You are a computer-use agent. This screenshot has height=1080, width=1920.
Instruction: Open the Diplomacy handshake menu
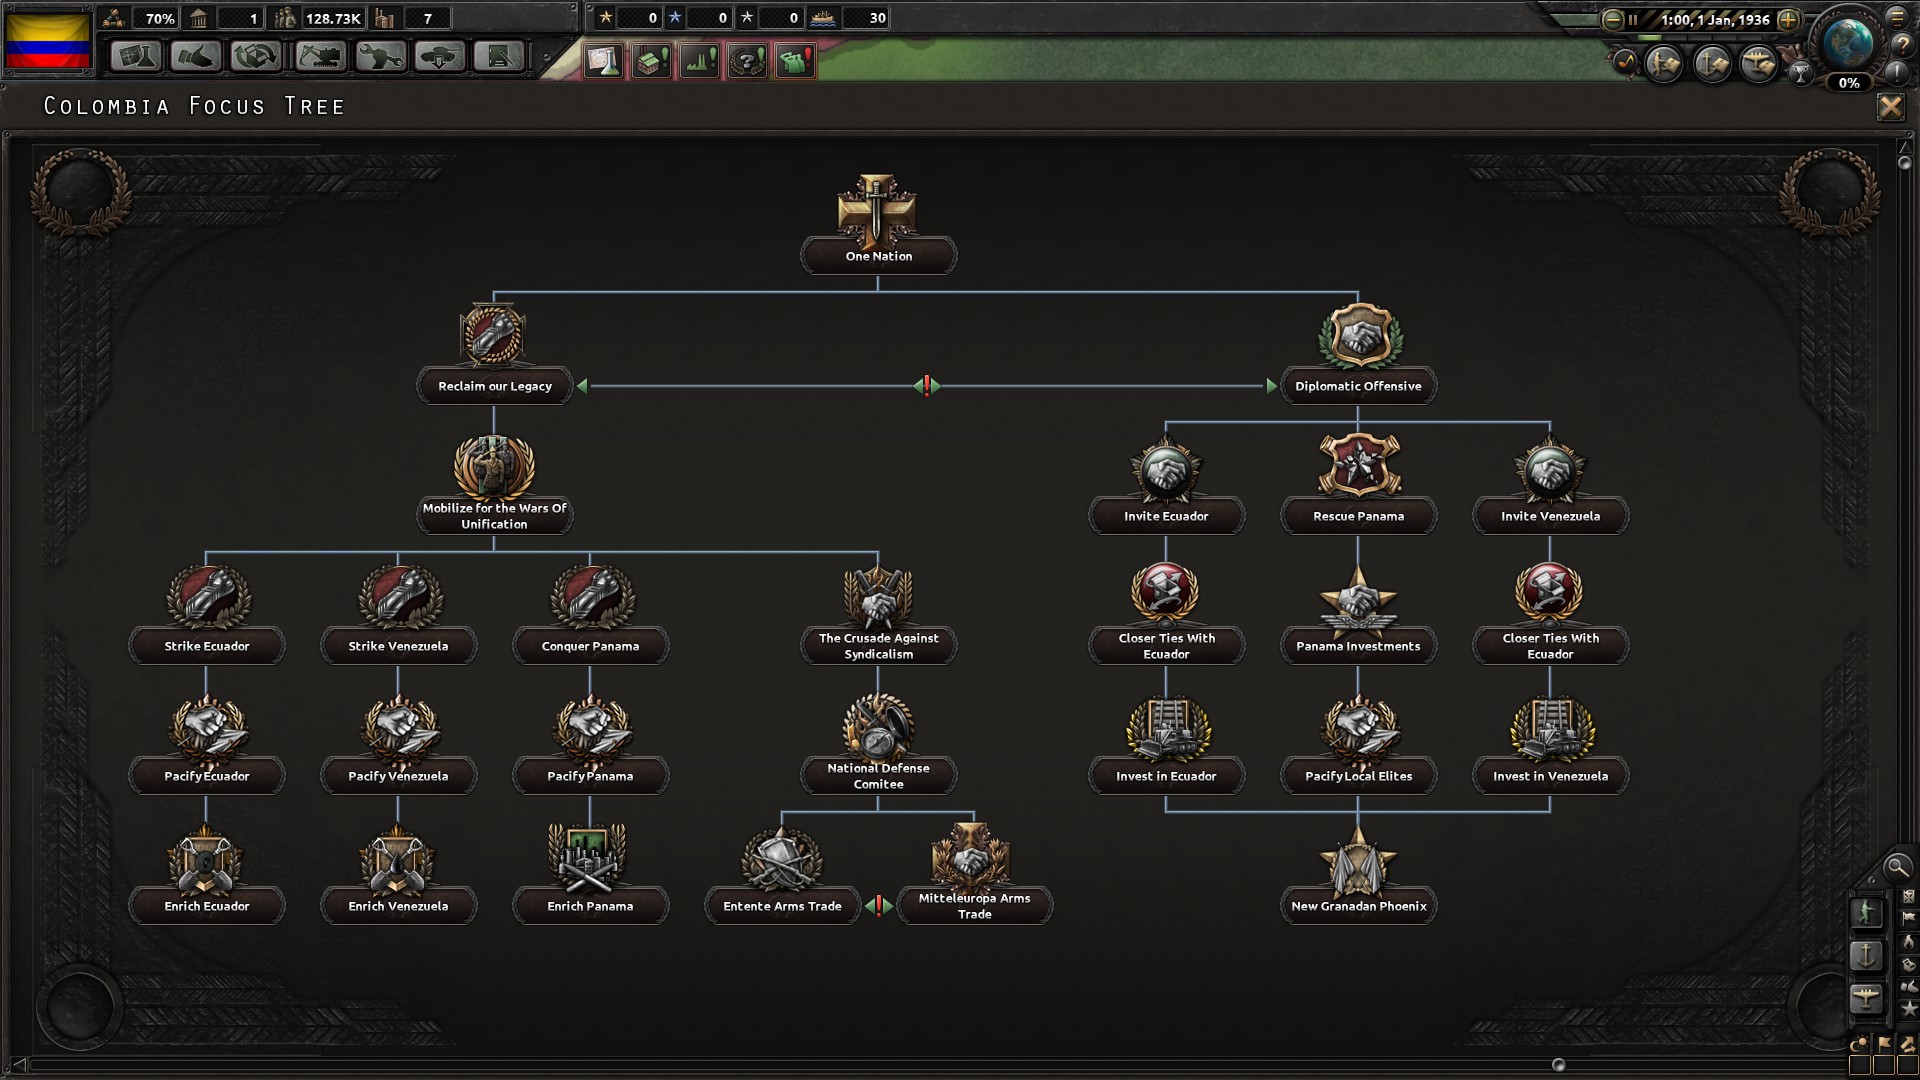pyautogui.click(x=195, y=56)
